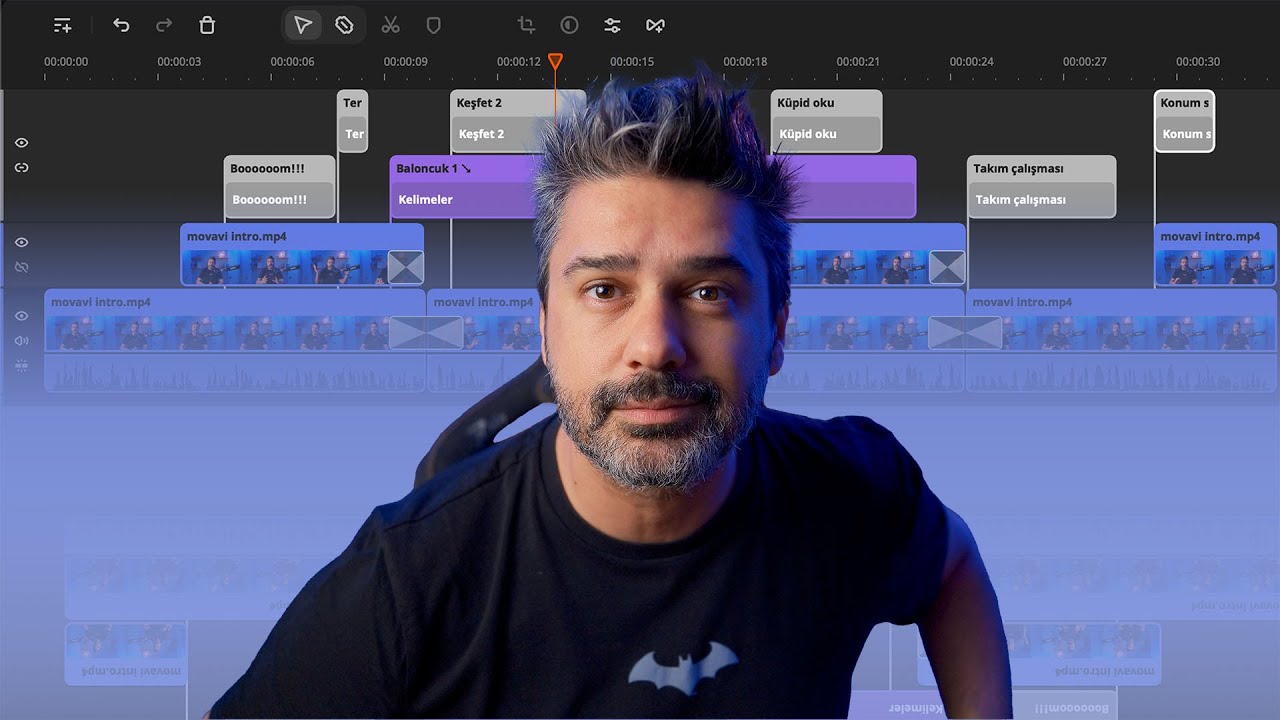Click the add transition icon
The image size is (1280, 720).
point(655,25)
